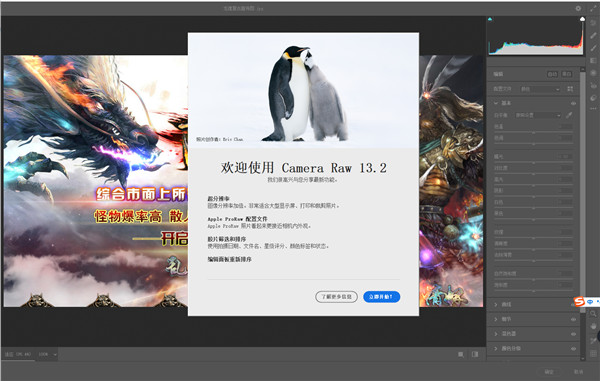Click the 确定 OK button
Screen dimensions: 600x381
[549, 372]
